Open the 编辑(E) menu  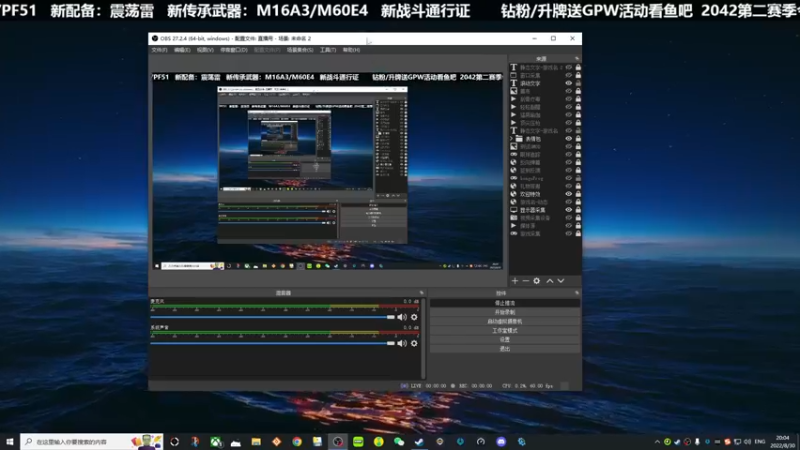click(x=182, y=50)
